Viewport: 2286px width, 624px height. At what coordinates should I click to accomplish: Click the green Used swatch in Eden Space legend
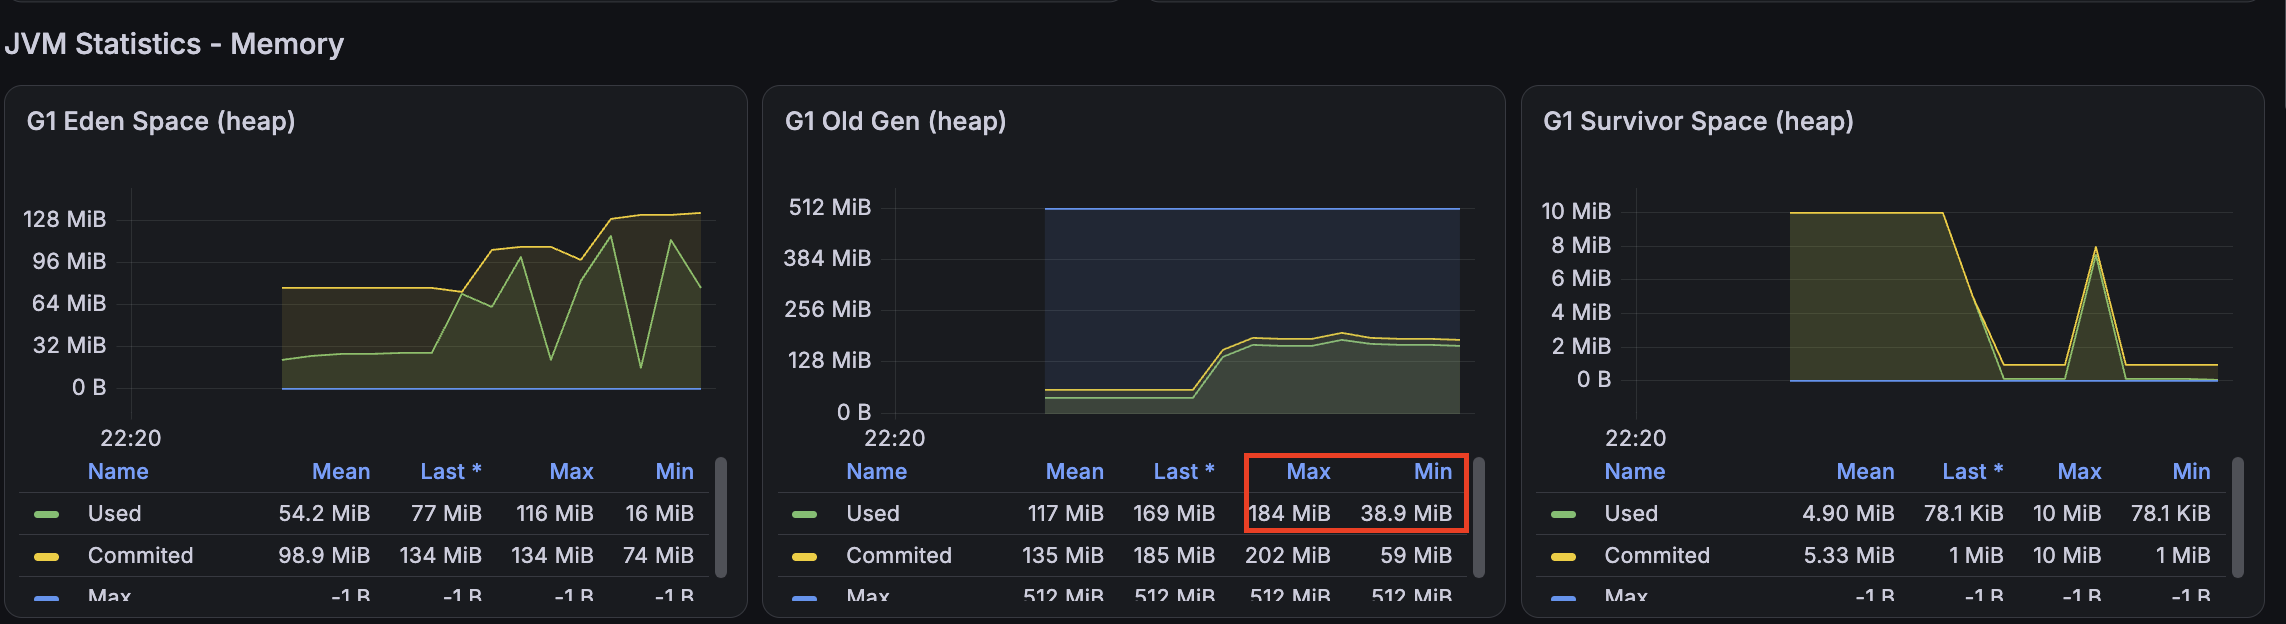coord(46,514)
